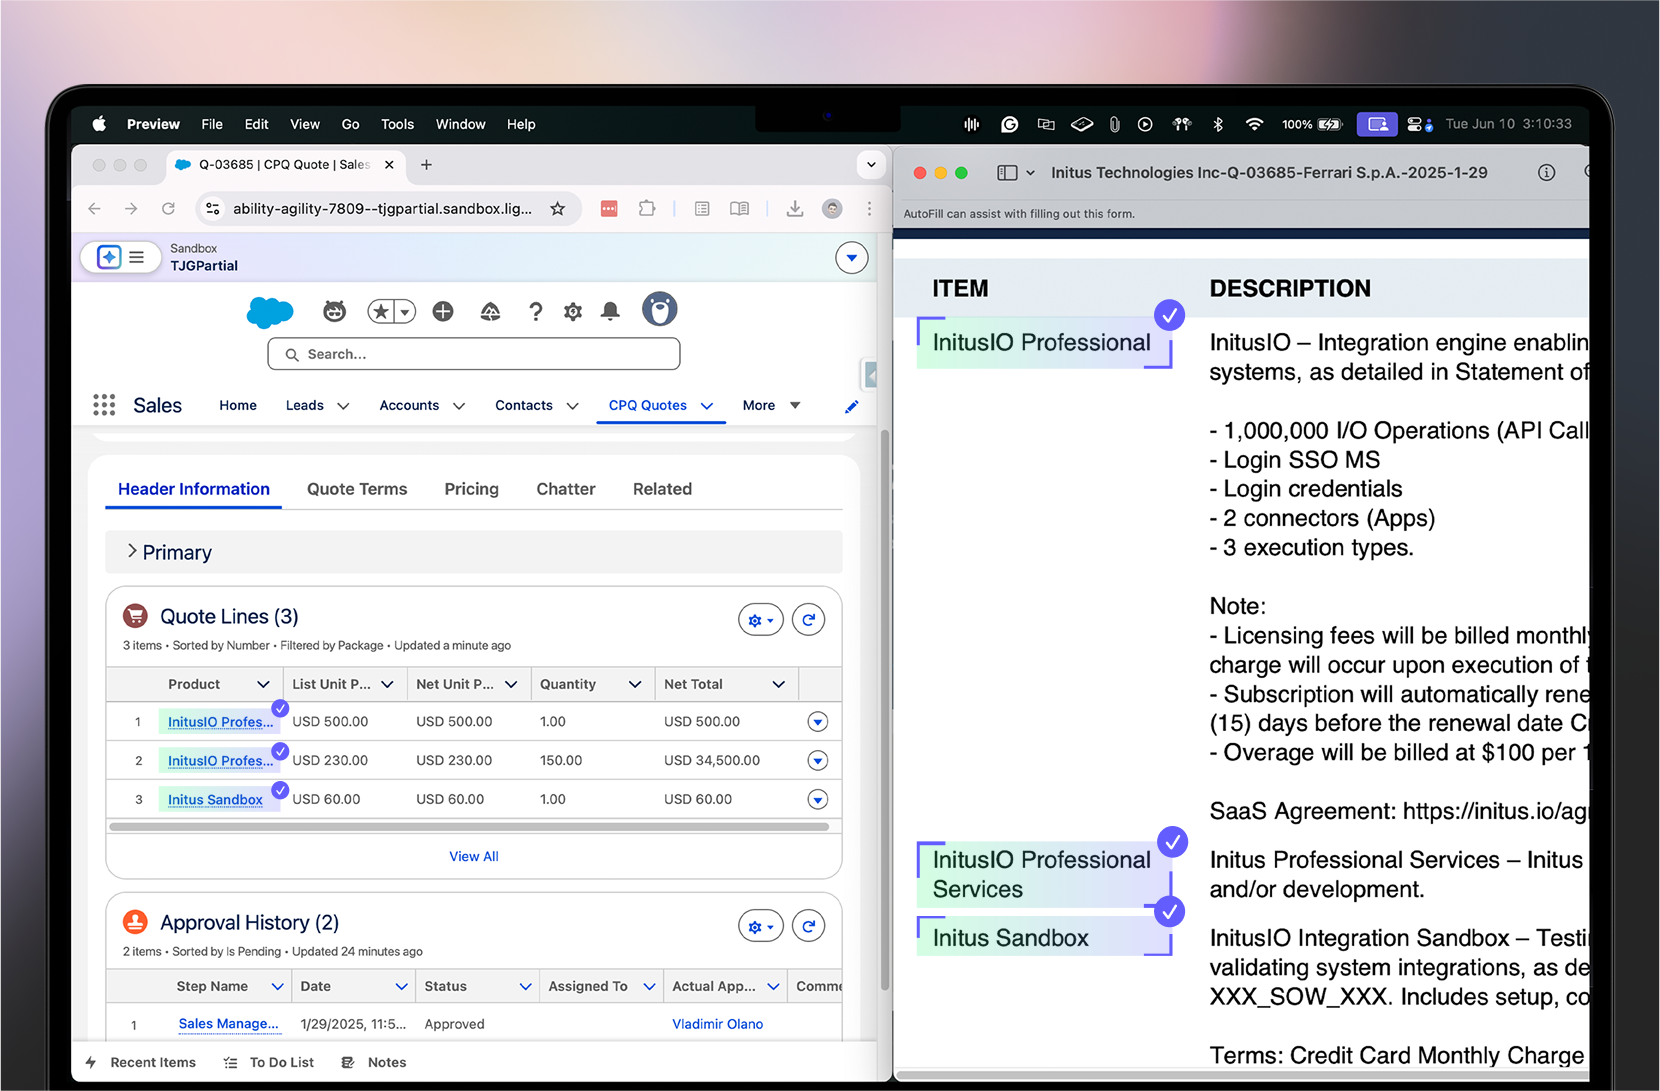The image size is (1660, 1091).
Task: Open the Chatter tab
Action: coord(566,489)
